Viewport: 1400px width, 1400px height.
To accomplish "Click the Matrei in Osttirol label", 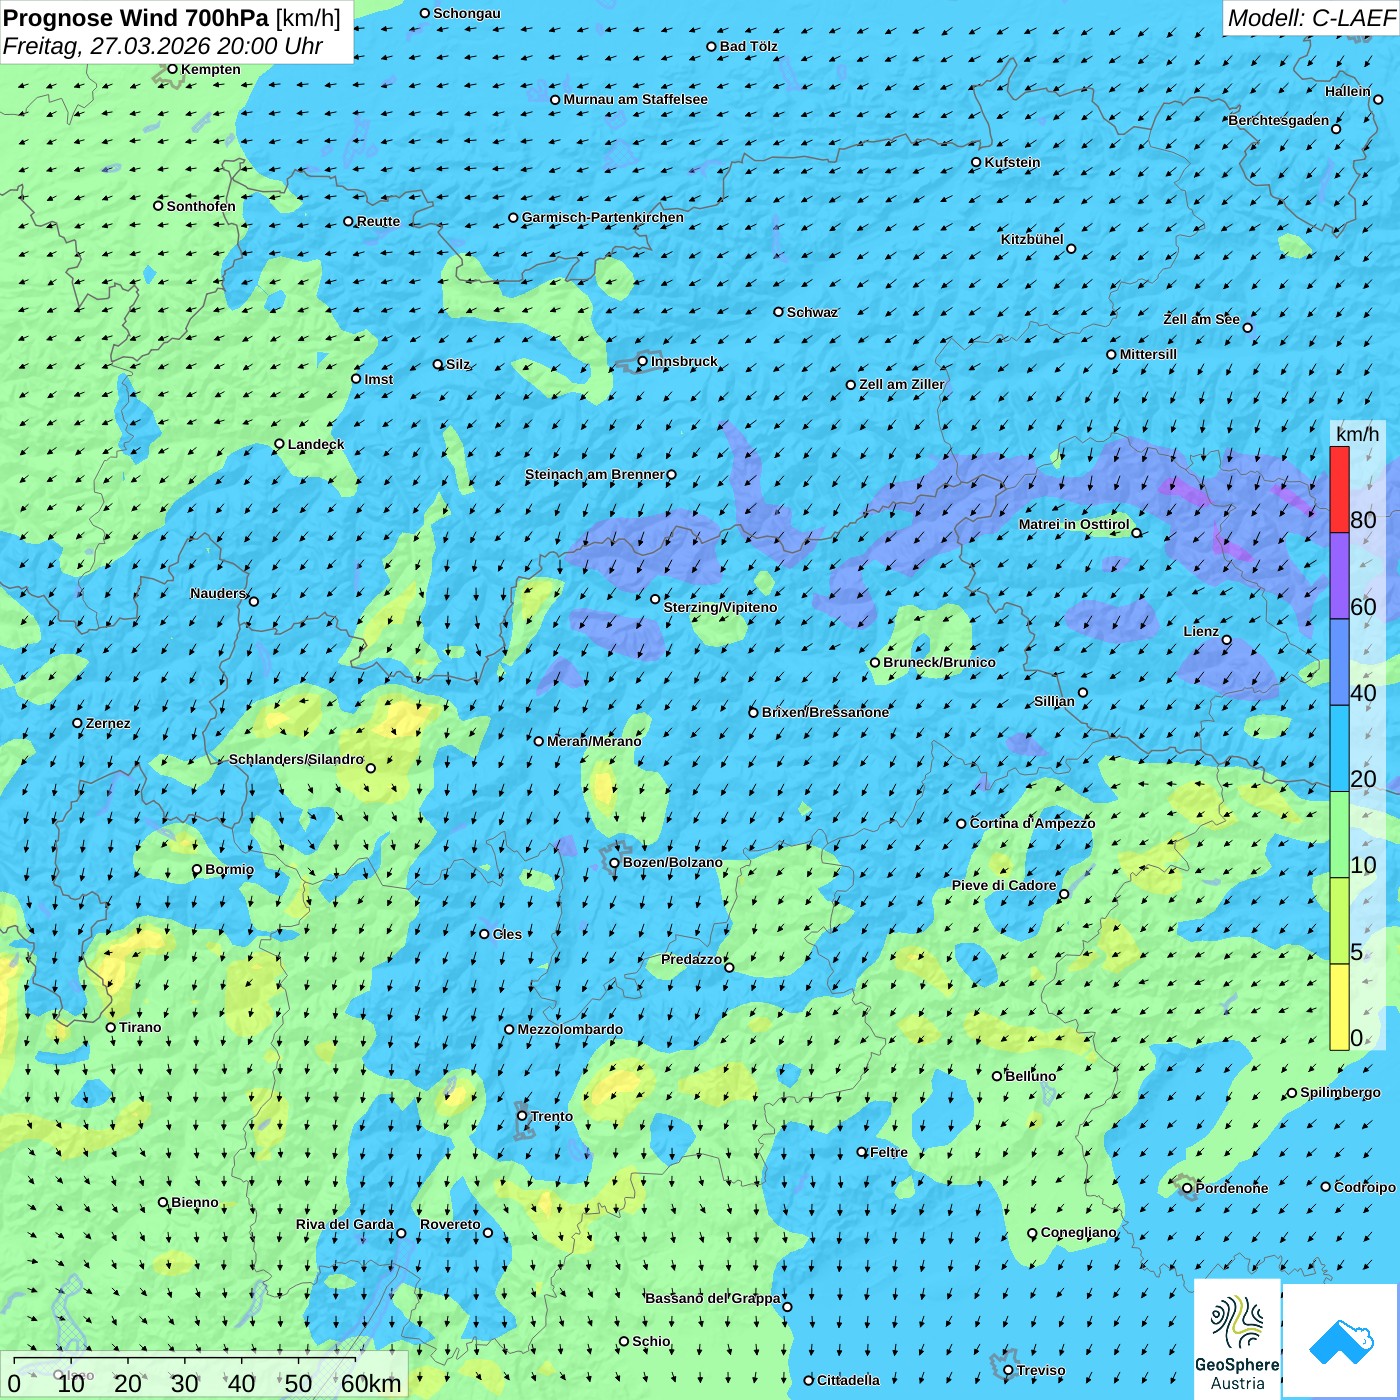I will tap(1074, 524).
